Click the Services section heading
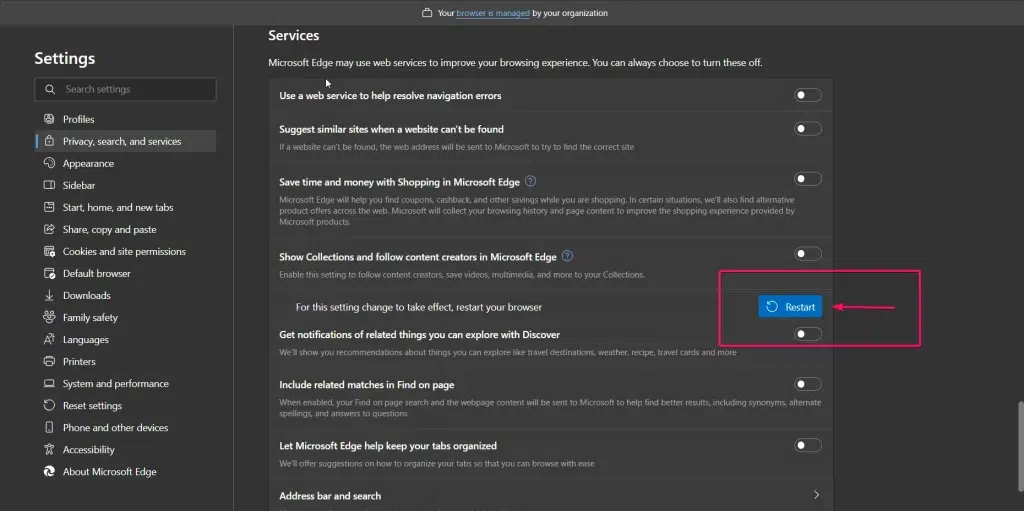The width and height of the screenshot is (1024, 511). pyautogui.click(x=293, y=35)
